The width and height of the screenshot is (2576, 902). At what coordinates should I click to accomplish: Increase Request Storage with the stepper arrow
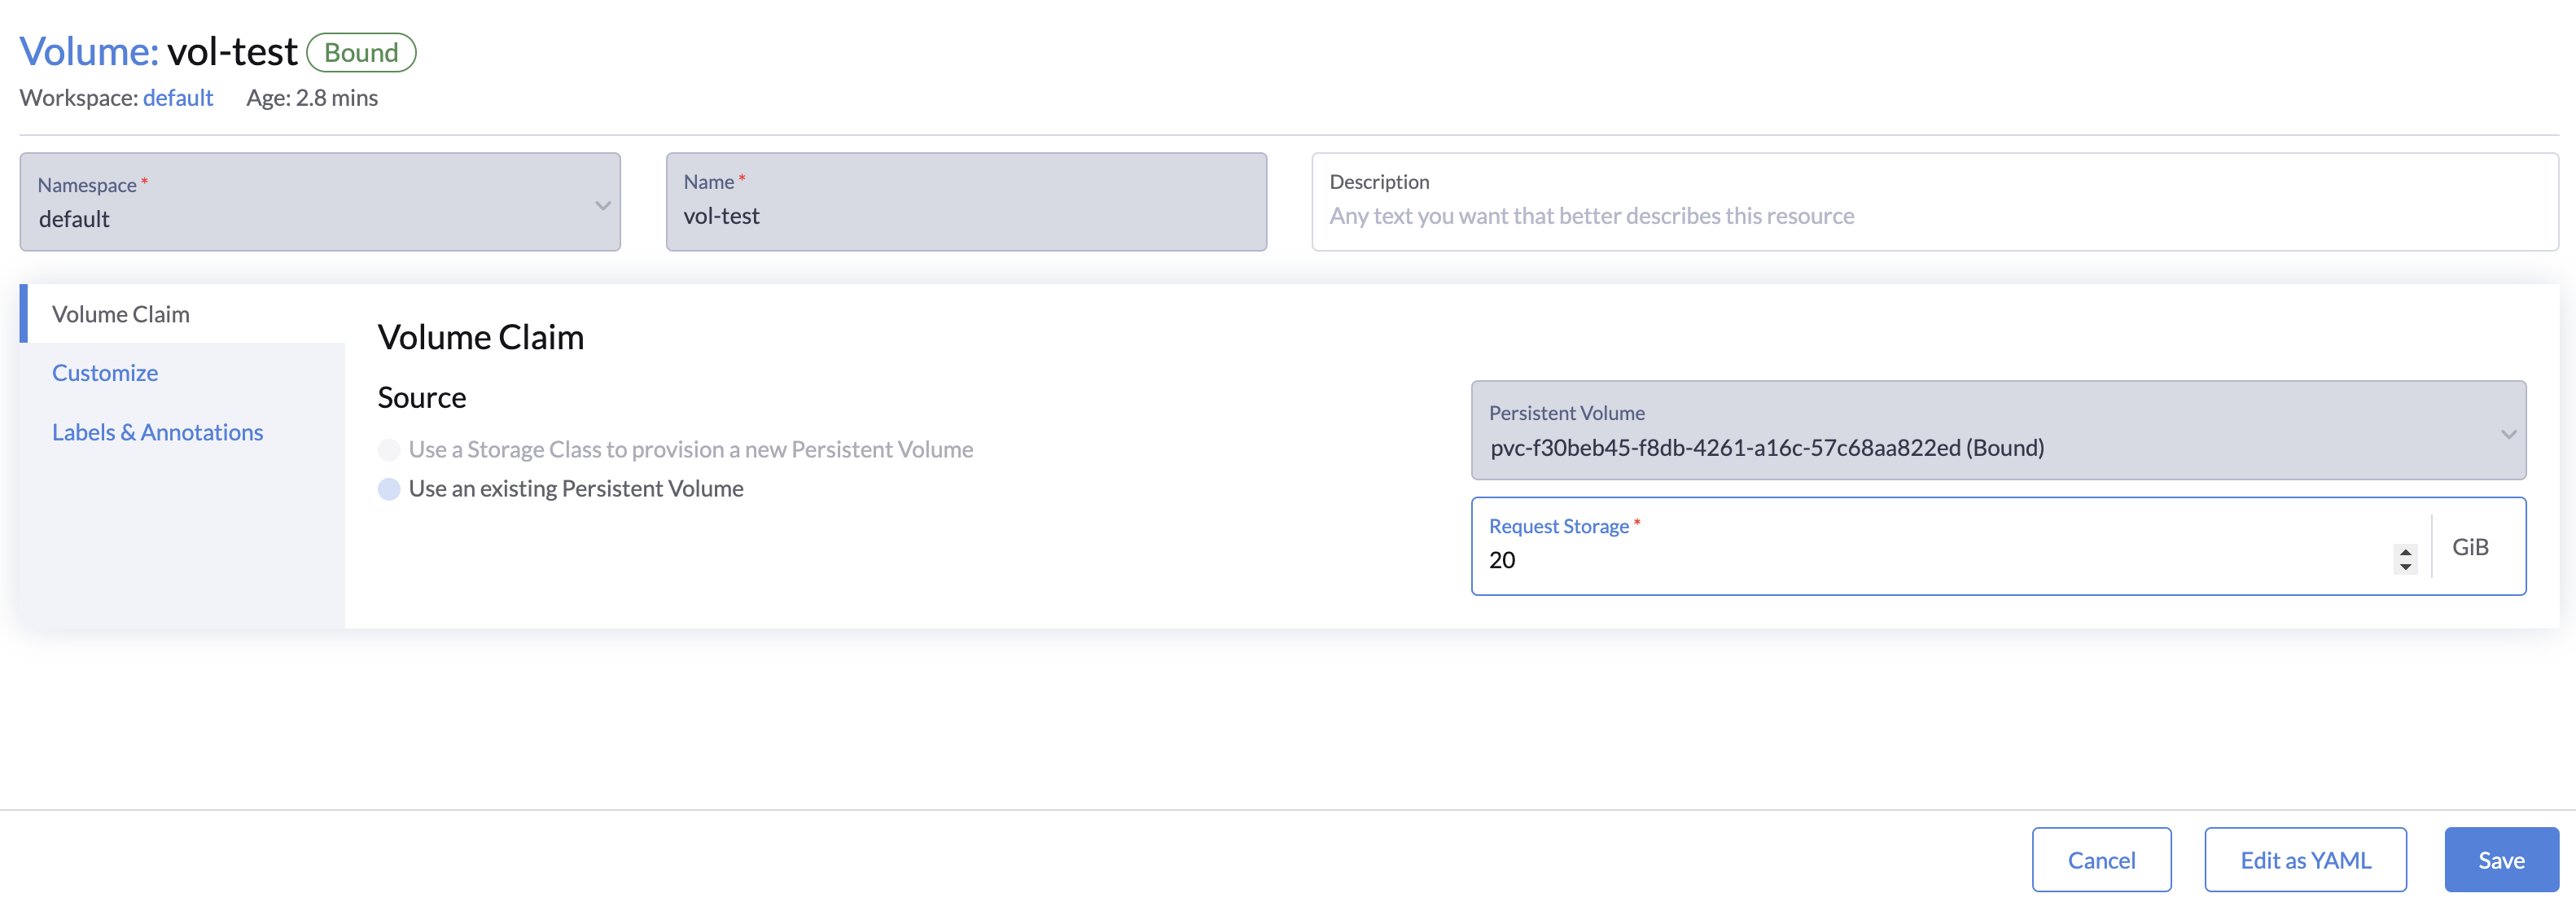(2405, 552)
